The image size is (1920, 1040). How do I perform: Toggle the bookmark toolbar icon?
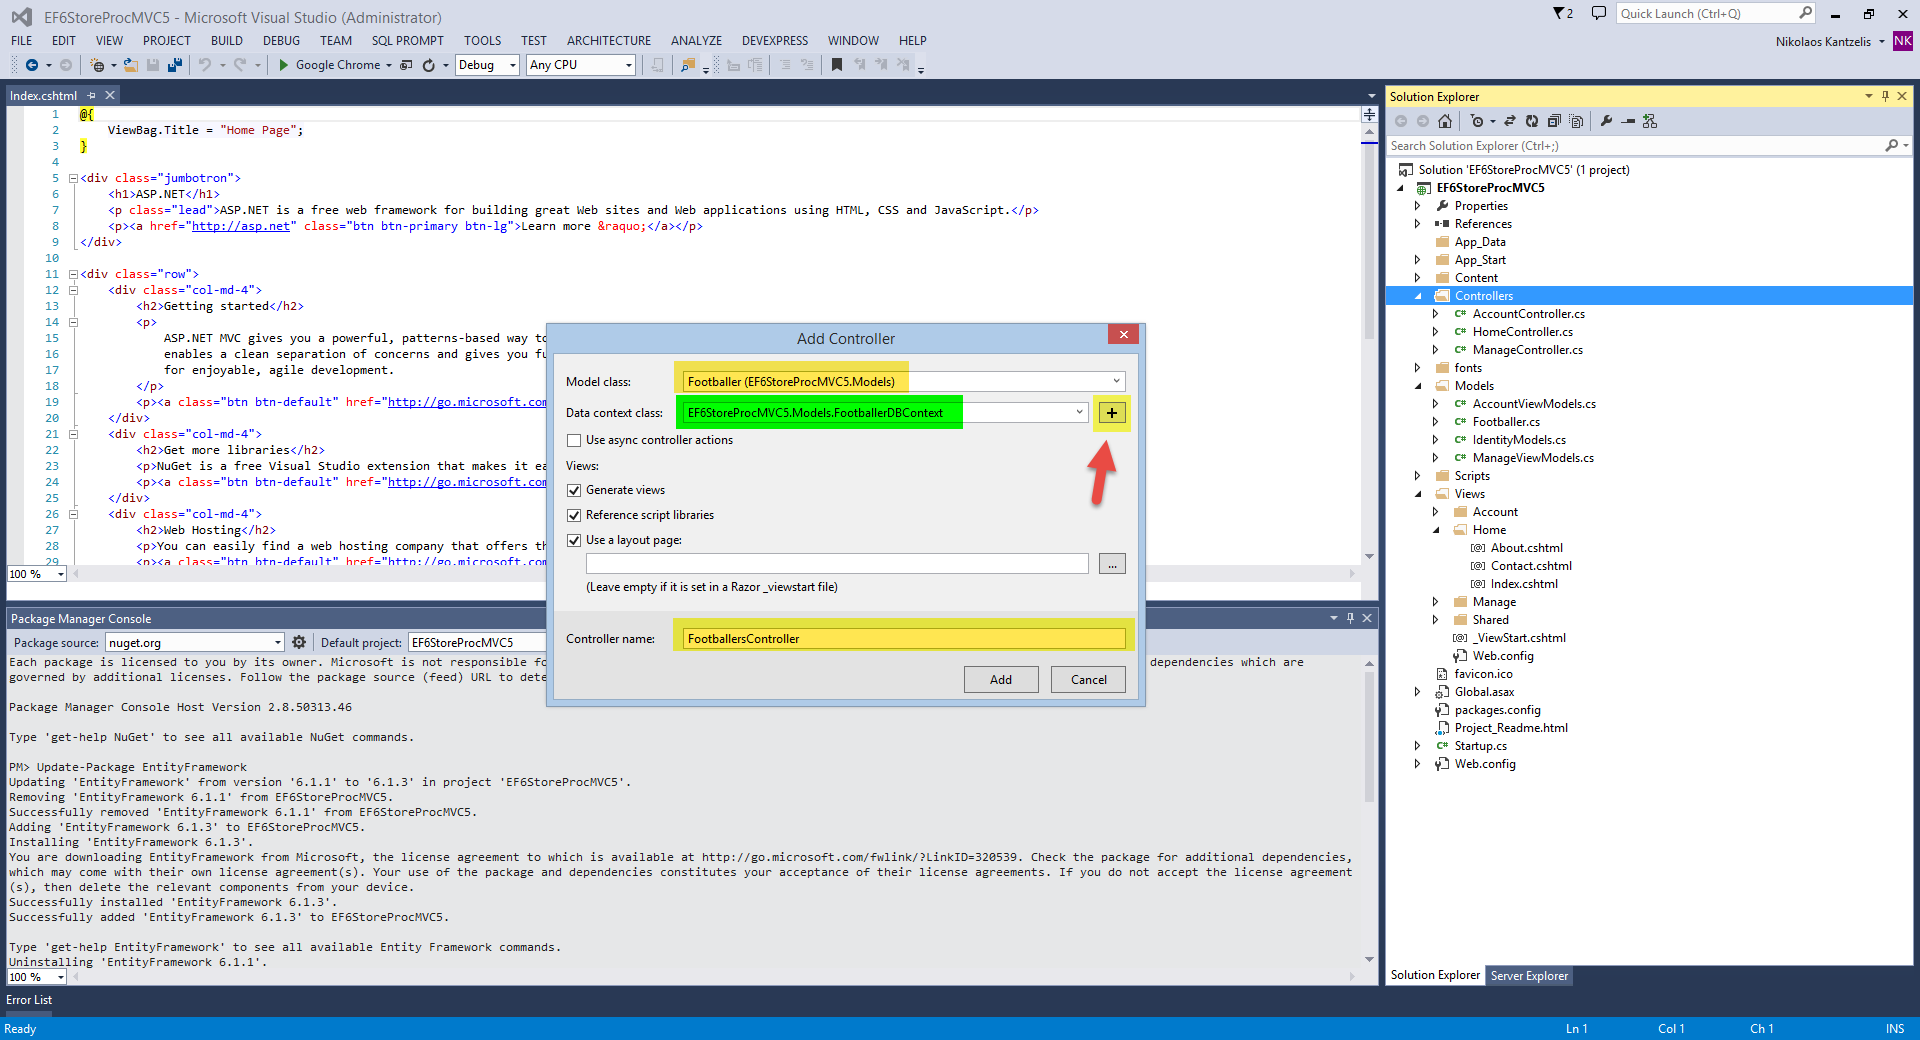click(x=837, y=65)
